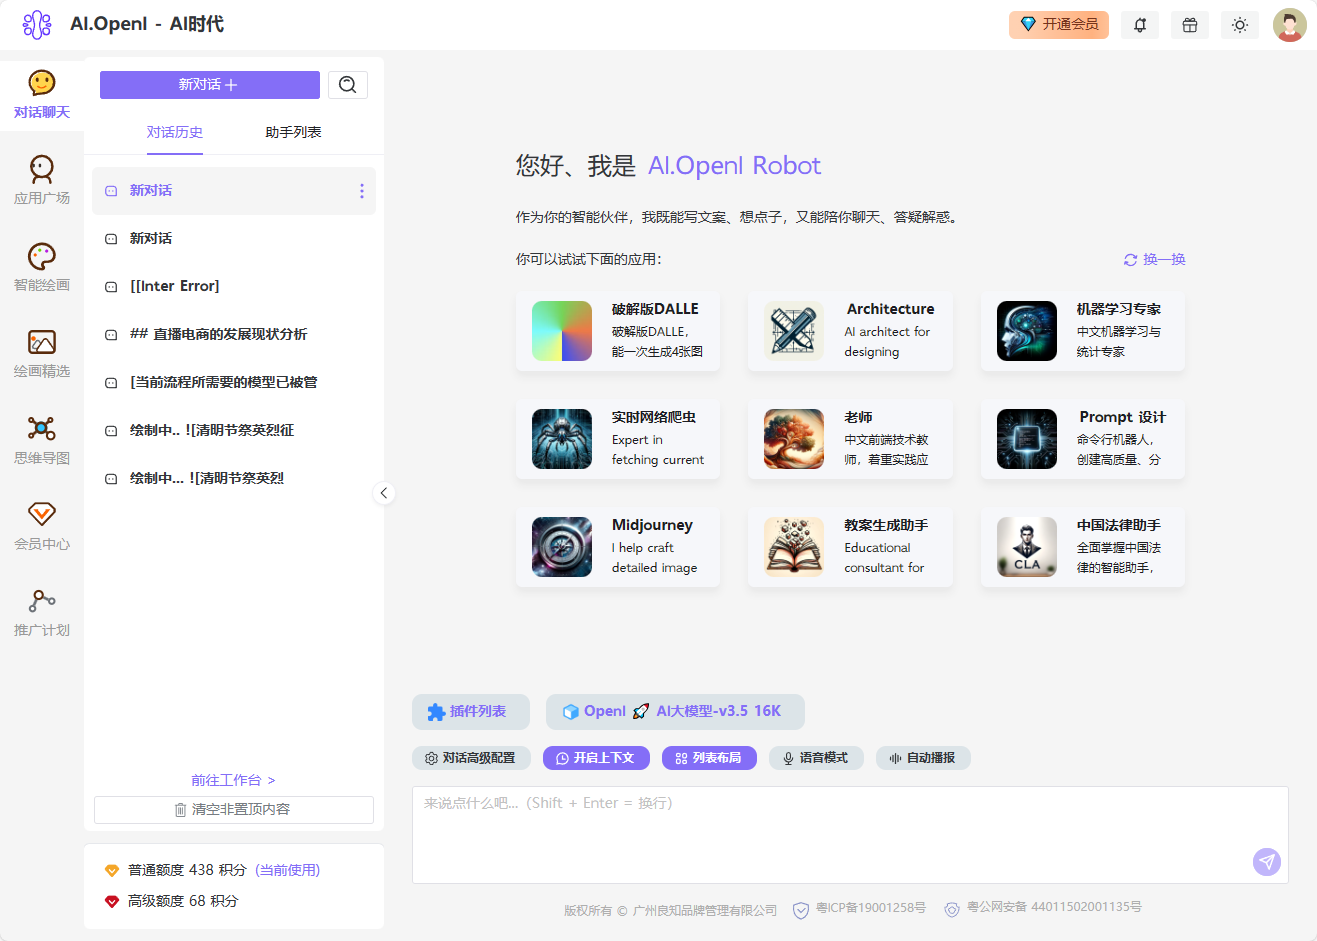Open the [当前流程所需要的模型已被管 conversation

234,382
